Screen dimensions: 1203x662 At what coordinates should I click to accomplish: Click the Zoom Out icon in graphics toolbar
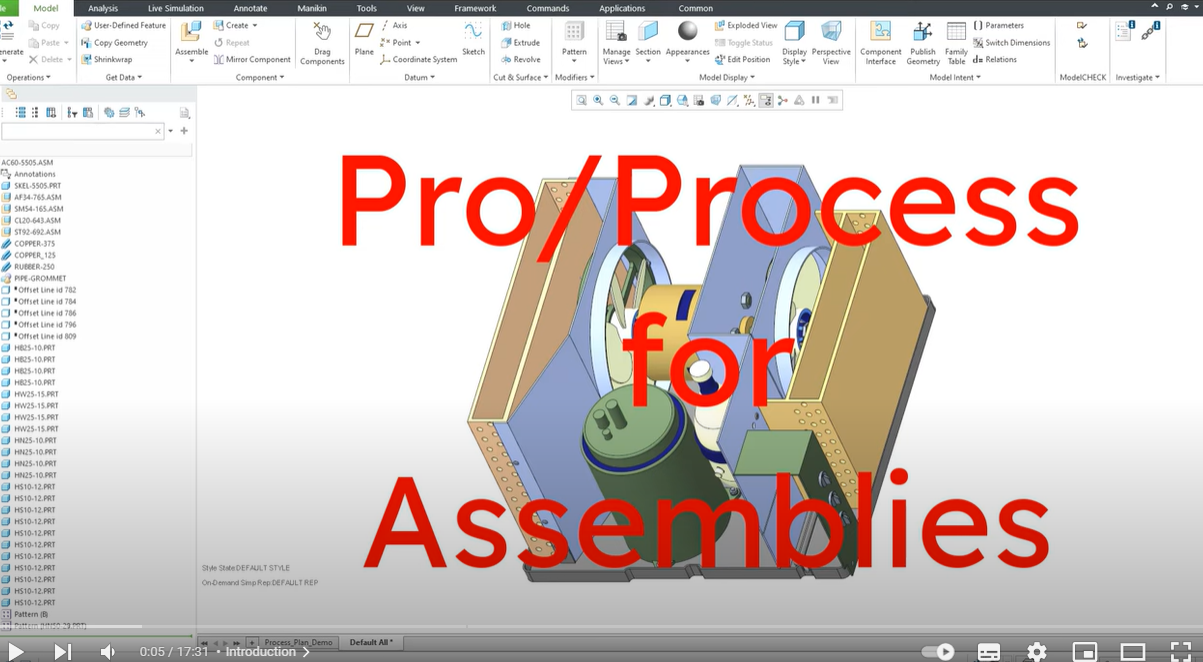point(615,100)
